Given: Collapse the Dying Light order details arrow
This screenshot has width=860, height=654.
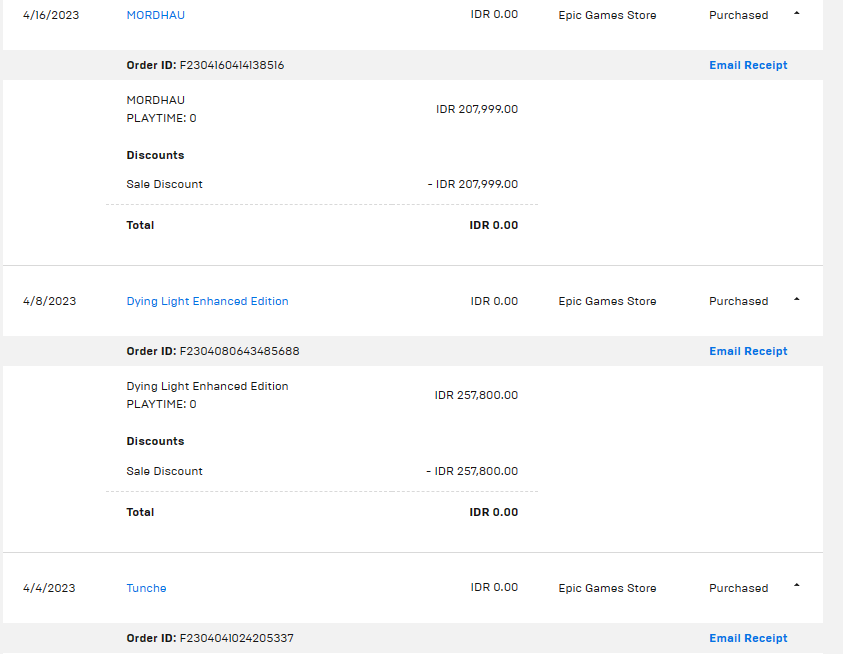Looking at the screenshot, I should pos(797,299).
